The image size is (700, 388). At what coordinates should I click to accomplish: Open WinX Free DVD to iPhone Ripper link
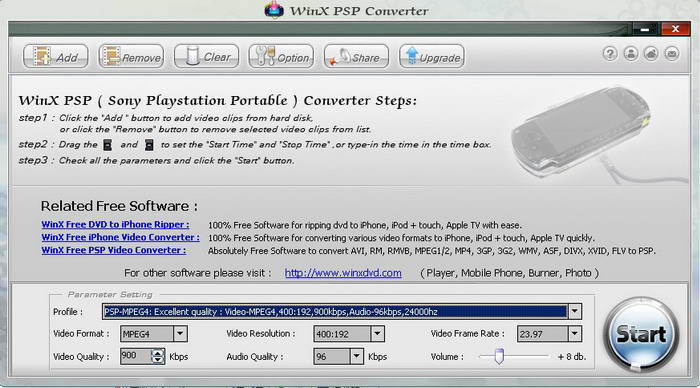115,225
